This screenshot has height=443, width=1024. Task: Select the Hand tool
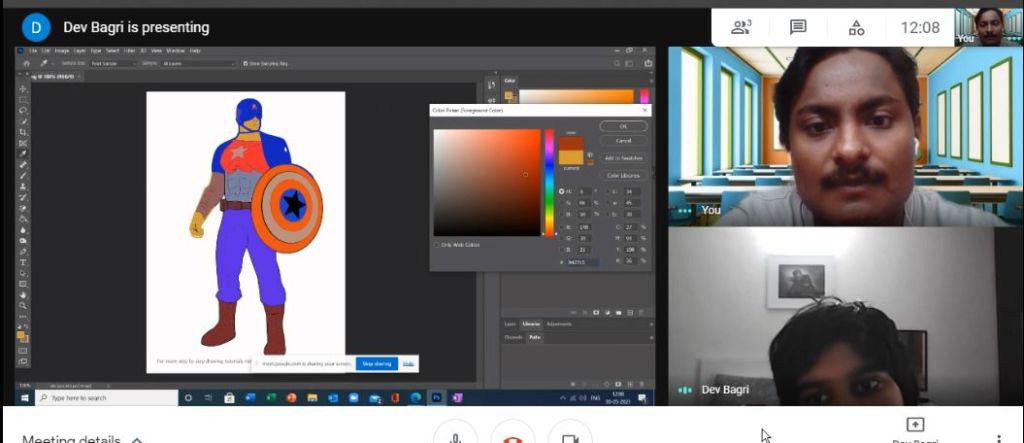[x=23, y=295]
